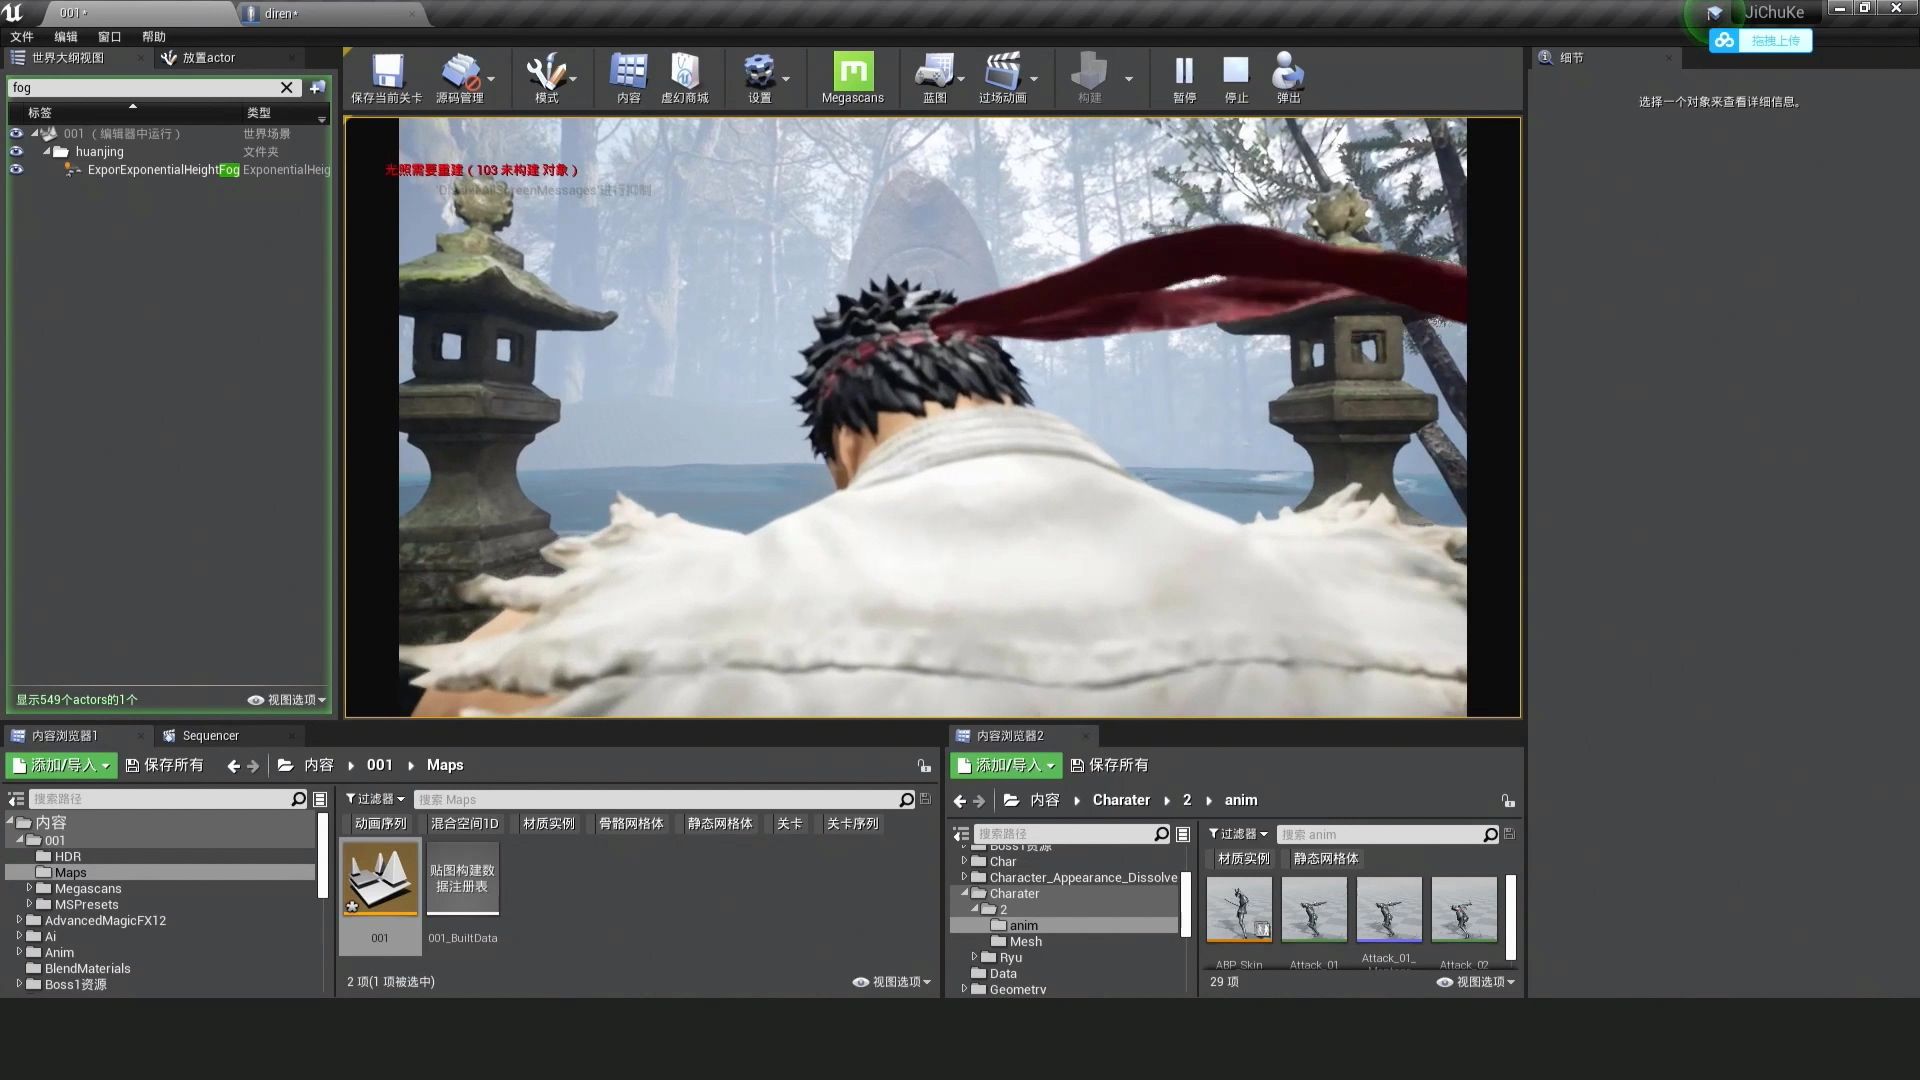Viewport: 1920px width, 1080px height.
Task: Toggle sources tree view in Content Browser 1
Action: (x=16, y=799)
